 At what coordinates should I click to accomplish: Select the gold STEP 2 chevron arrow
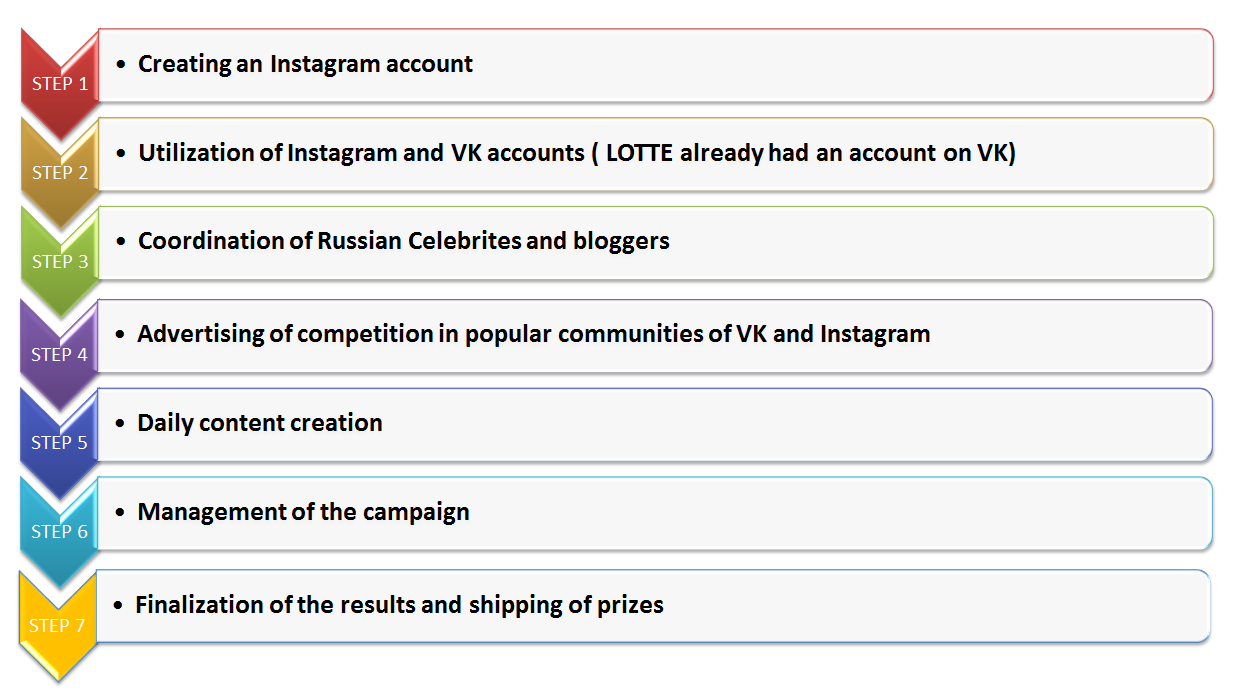(59, 173)
